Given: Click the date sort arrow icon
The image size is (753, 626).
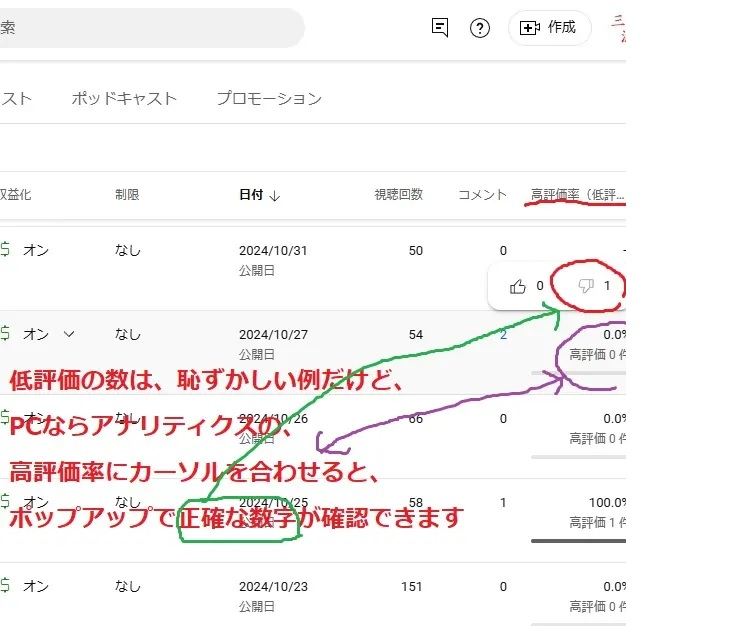Looking at the screenshot, I should click(x=275, y=195).
